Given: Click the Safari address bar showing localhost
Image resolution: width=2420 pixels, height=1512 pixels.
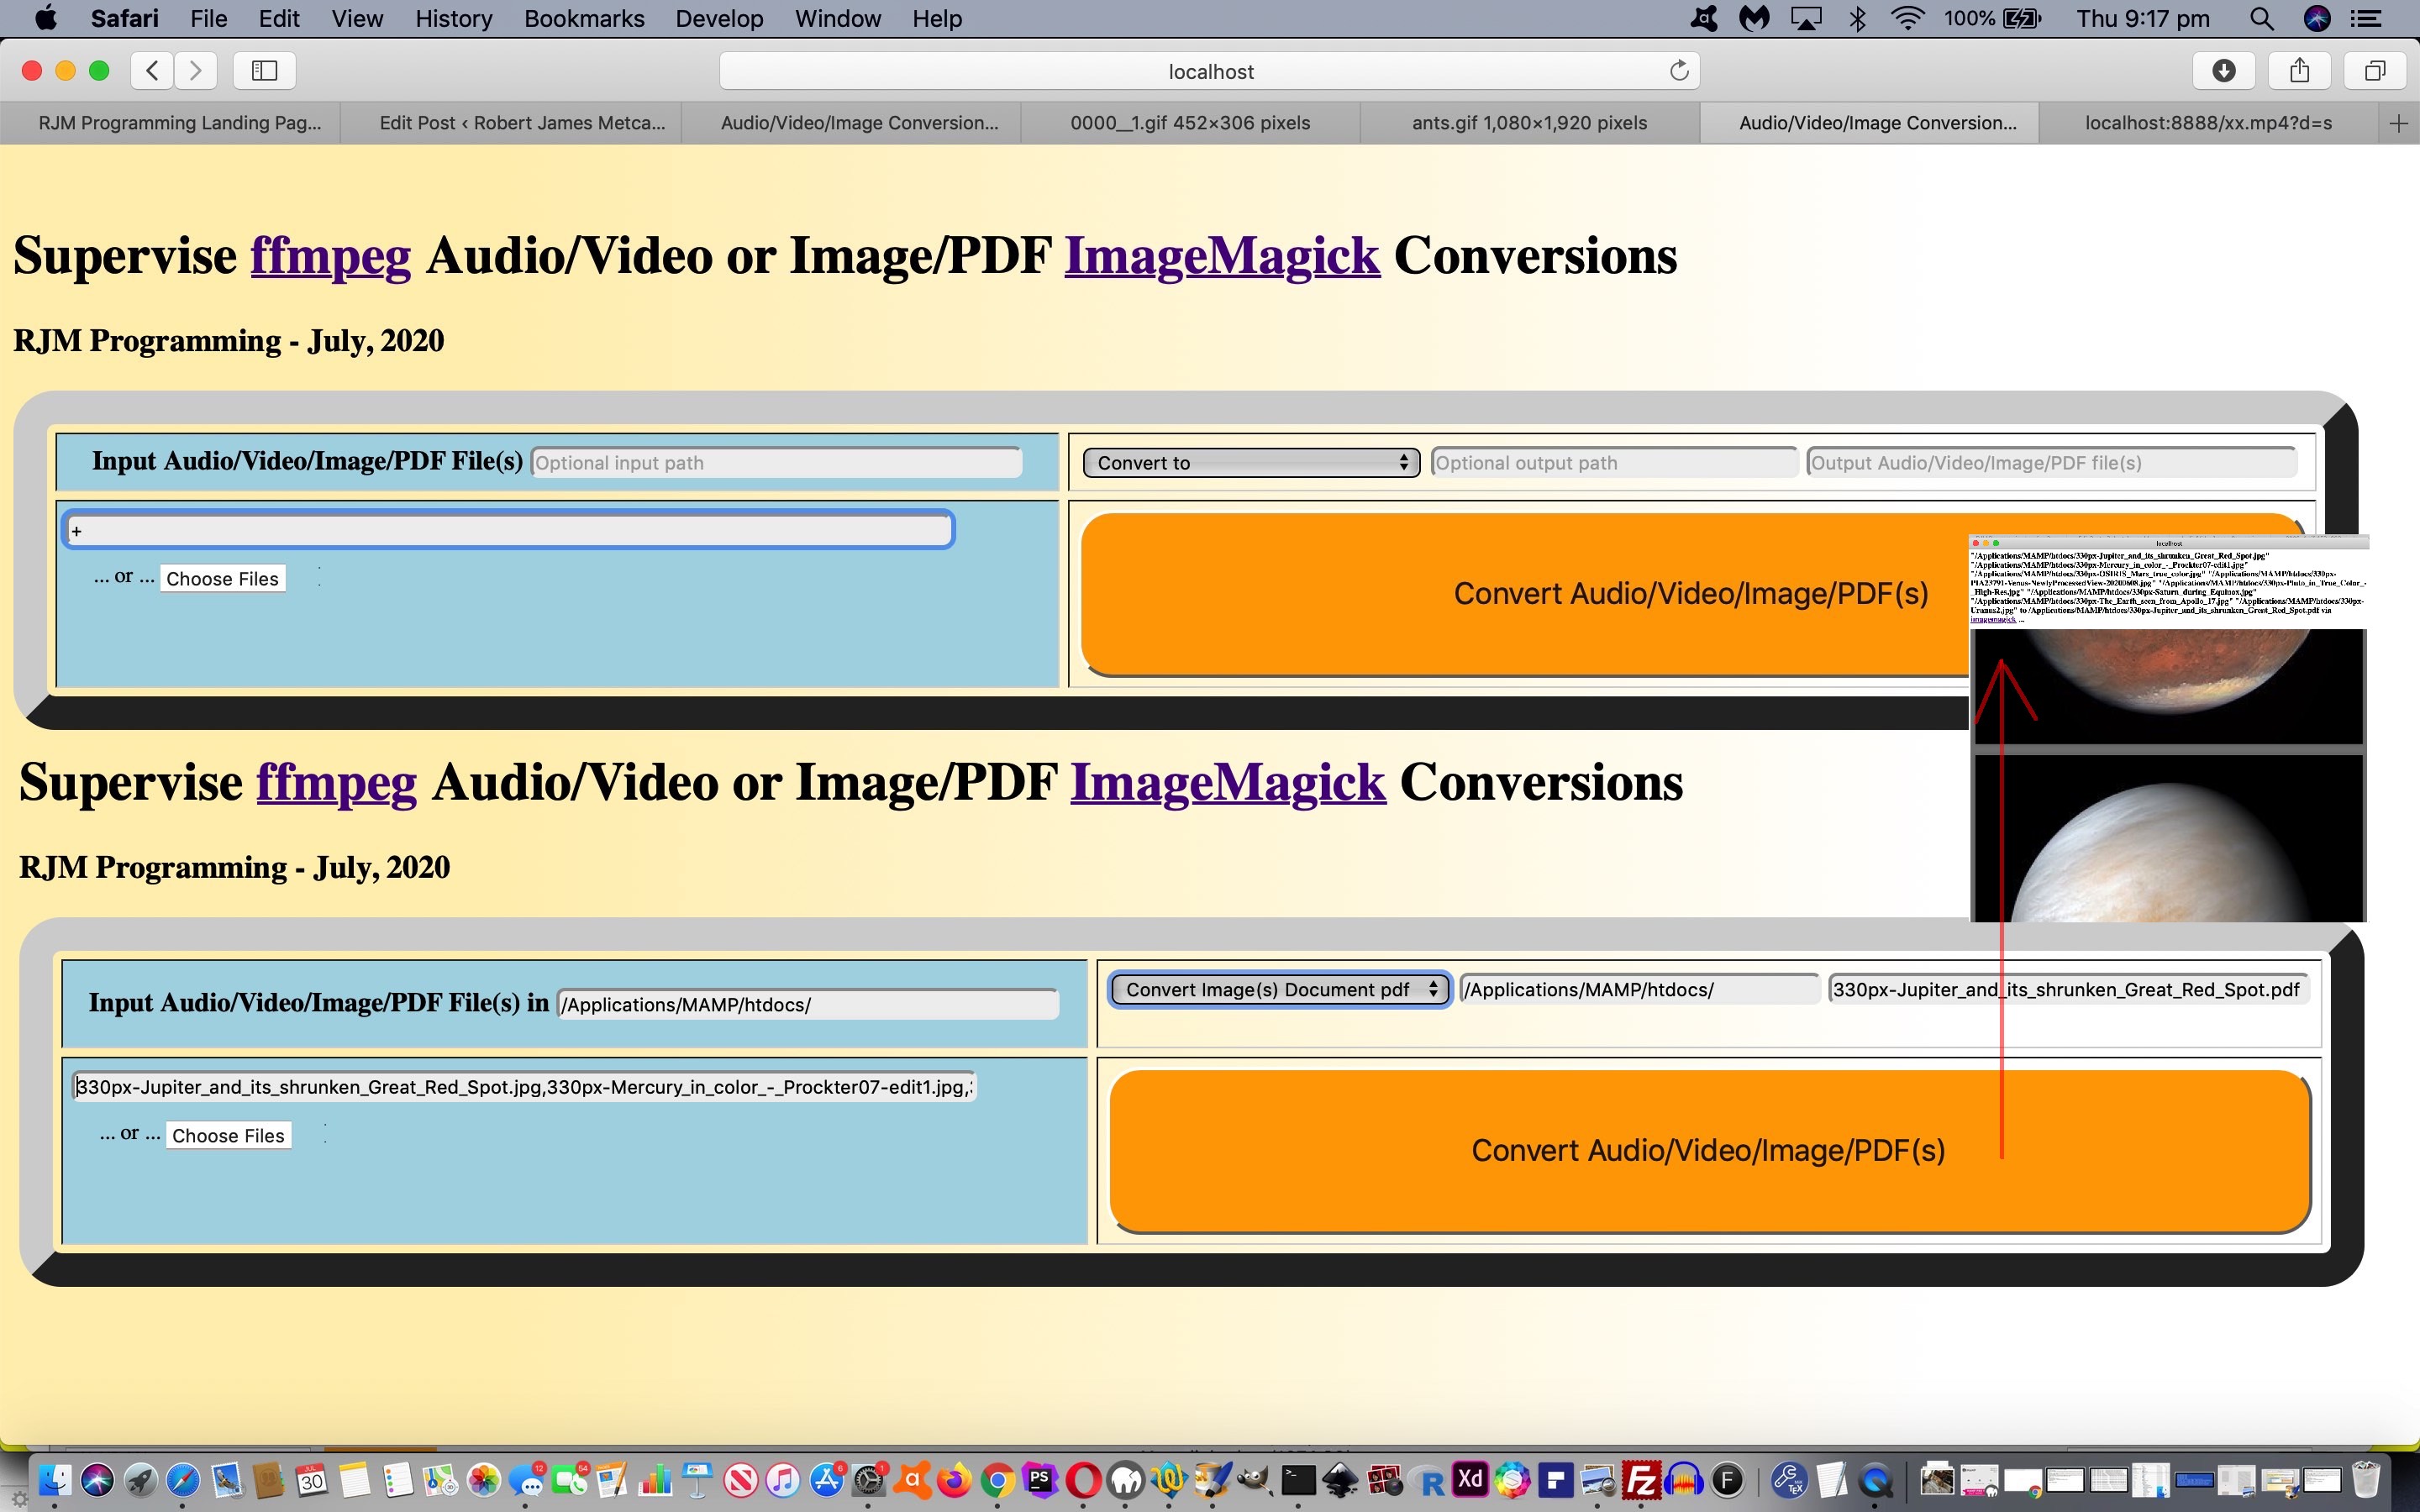Looking at the screenshot, I should tap(1210, 71).
